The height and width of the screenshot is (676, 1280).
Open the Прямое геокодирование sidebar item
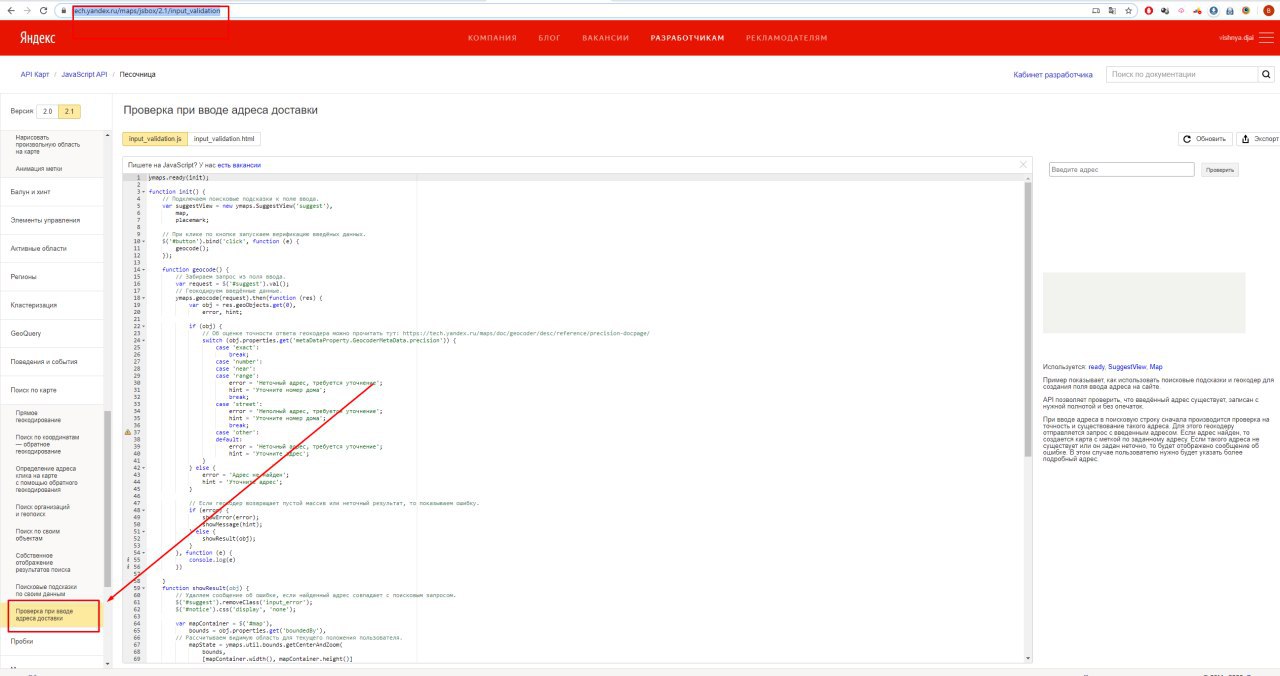tap(40, 417)
